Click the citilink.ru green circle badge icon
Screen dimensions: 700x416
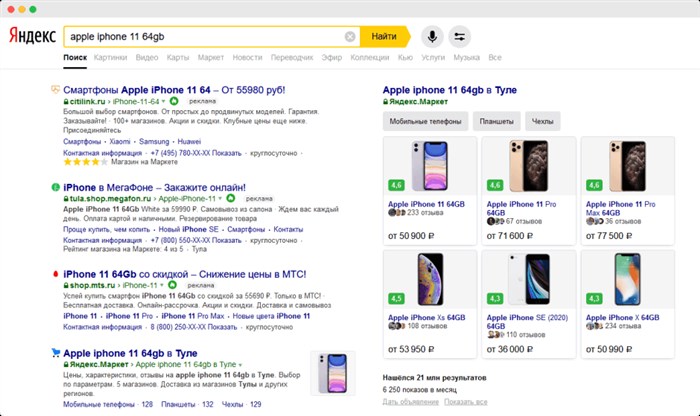[x=174, y=101]
